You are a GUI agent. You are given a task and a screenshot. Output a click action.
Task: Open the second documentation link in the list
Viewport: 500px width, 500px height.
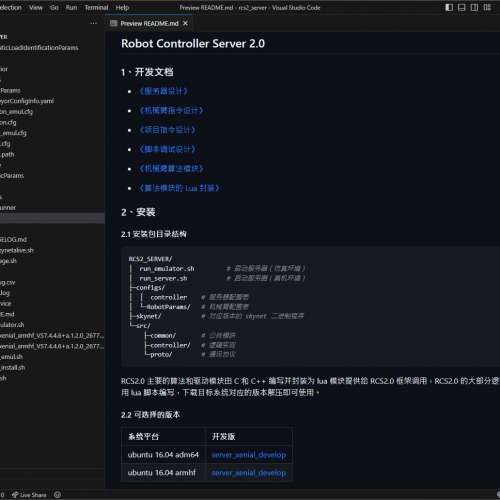tap(171, 110)
